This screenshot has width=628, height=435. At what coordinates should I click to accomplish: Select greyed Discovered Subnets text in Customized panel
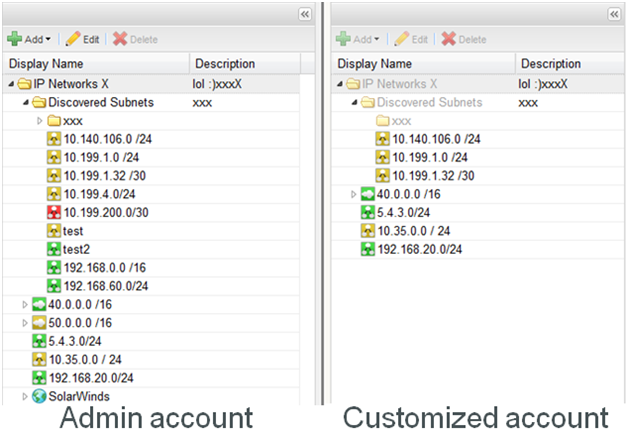coord(429,102)
